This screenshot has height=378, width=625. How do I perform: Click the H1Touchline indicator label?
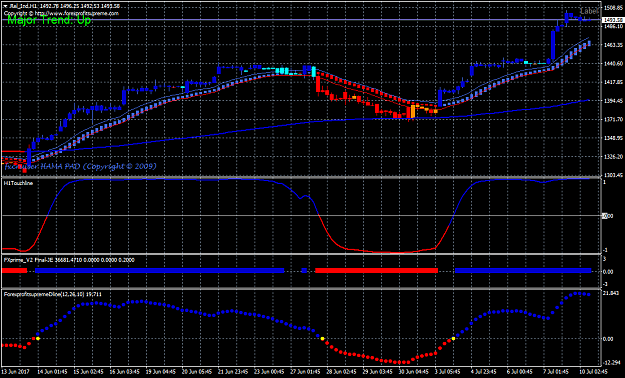click(18, 183)
